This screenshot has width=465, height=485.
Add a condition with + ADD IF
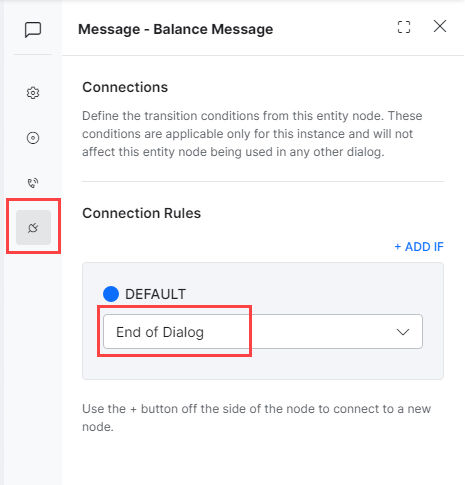pyautogui.click(x=419, y=247)
